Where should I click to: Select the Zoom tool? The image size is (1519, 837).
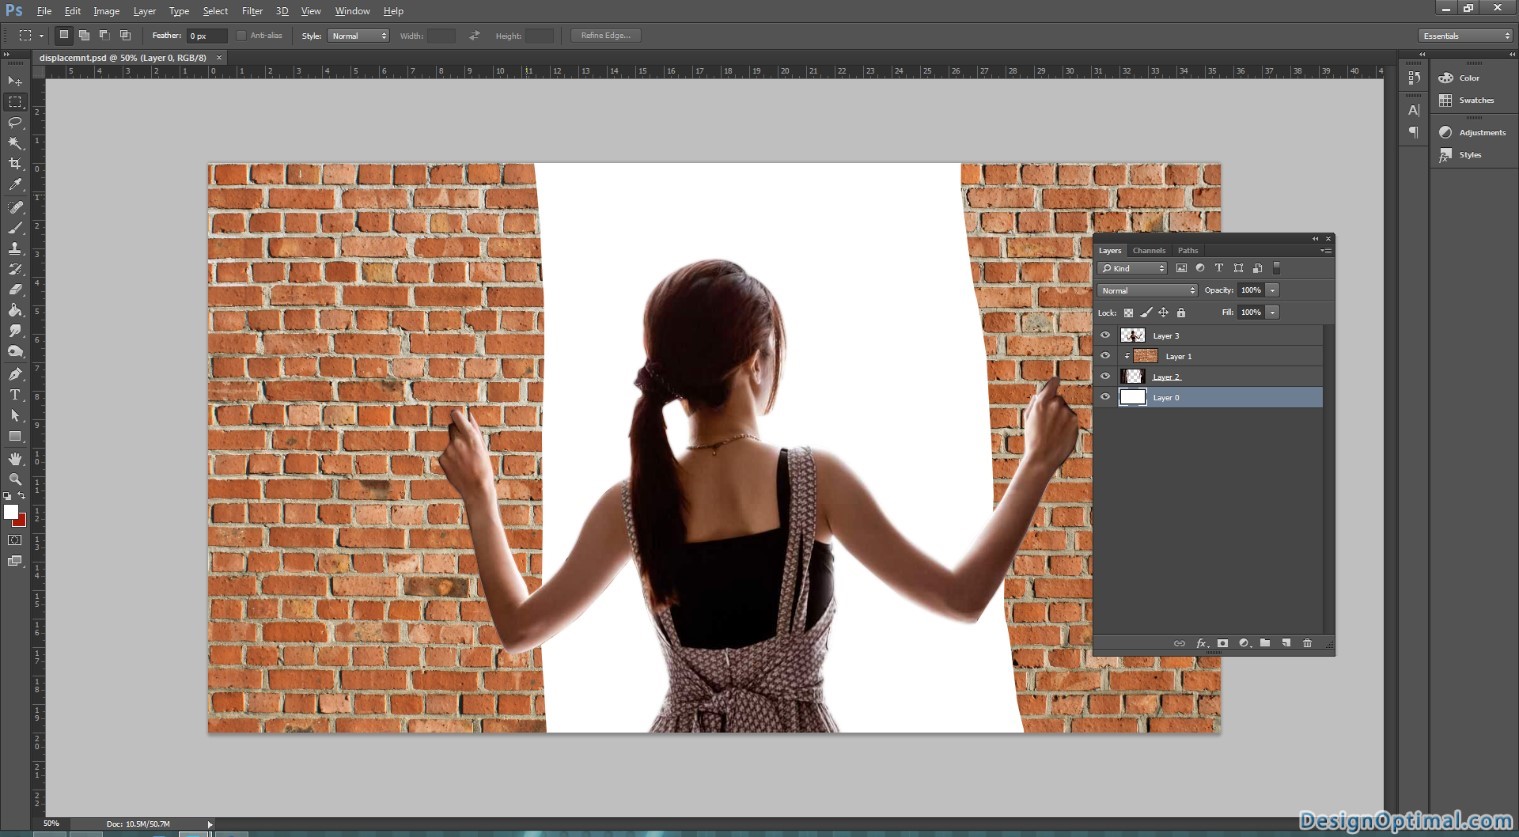15,479
